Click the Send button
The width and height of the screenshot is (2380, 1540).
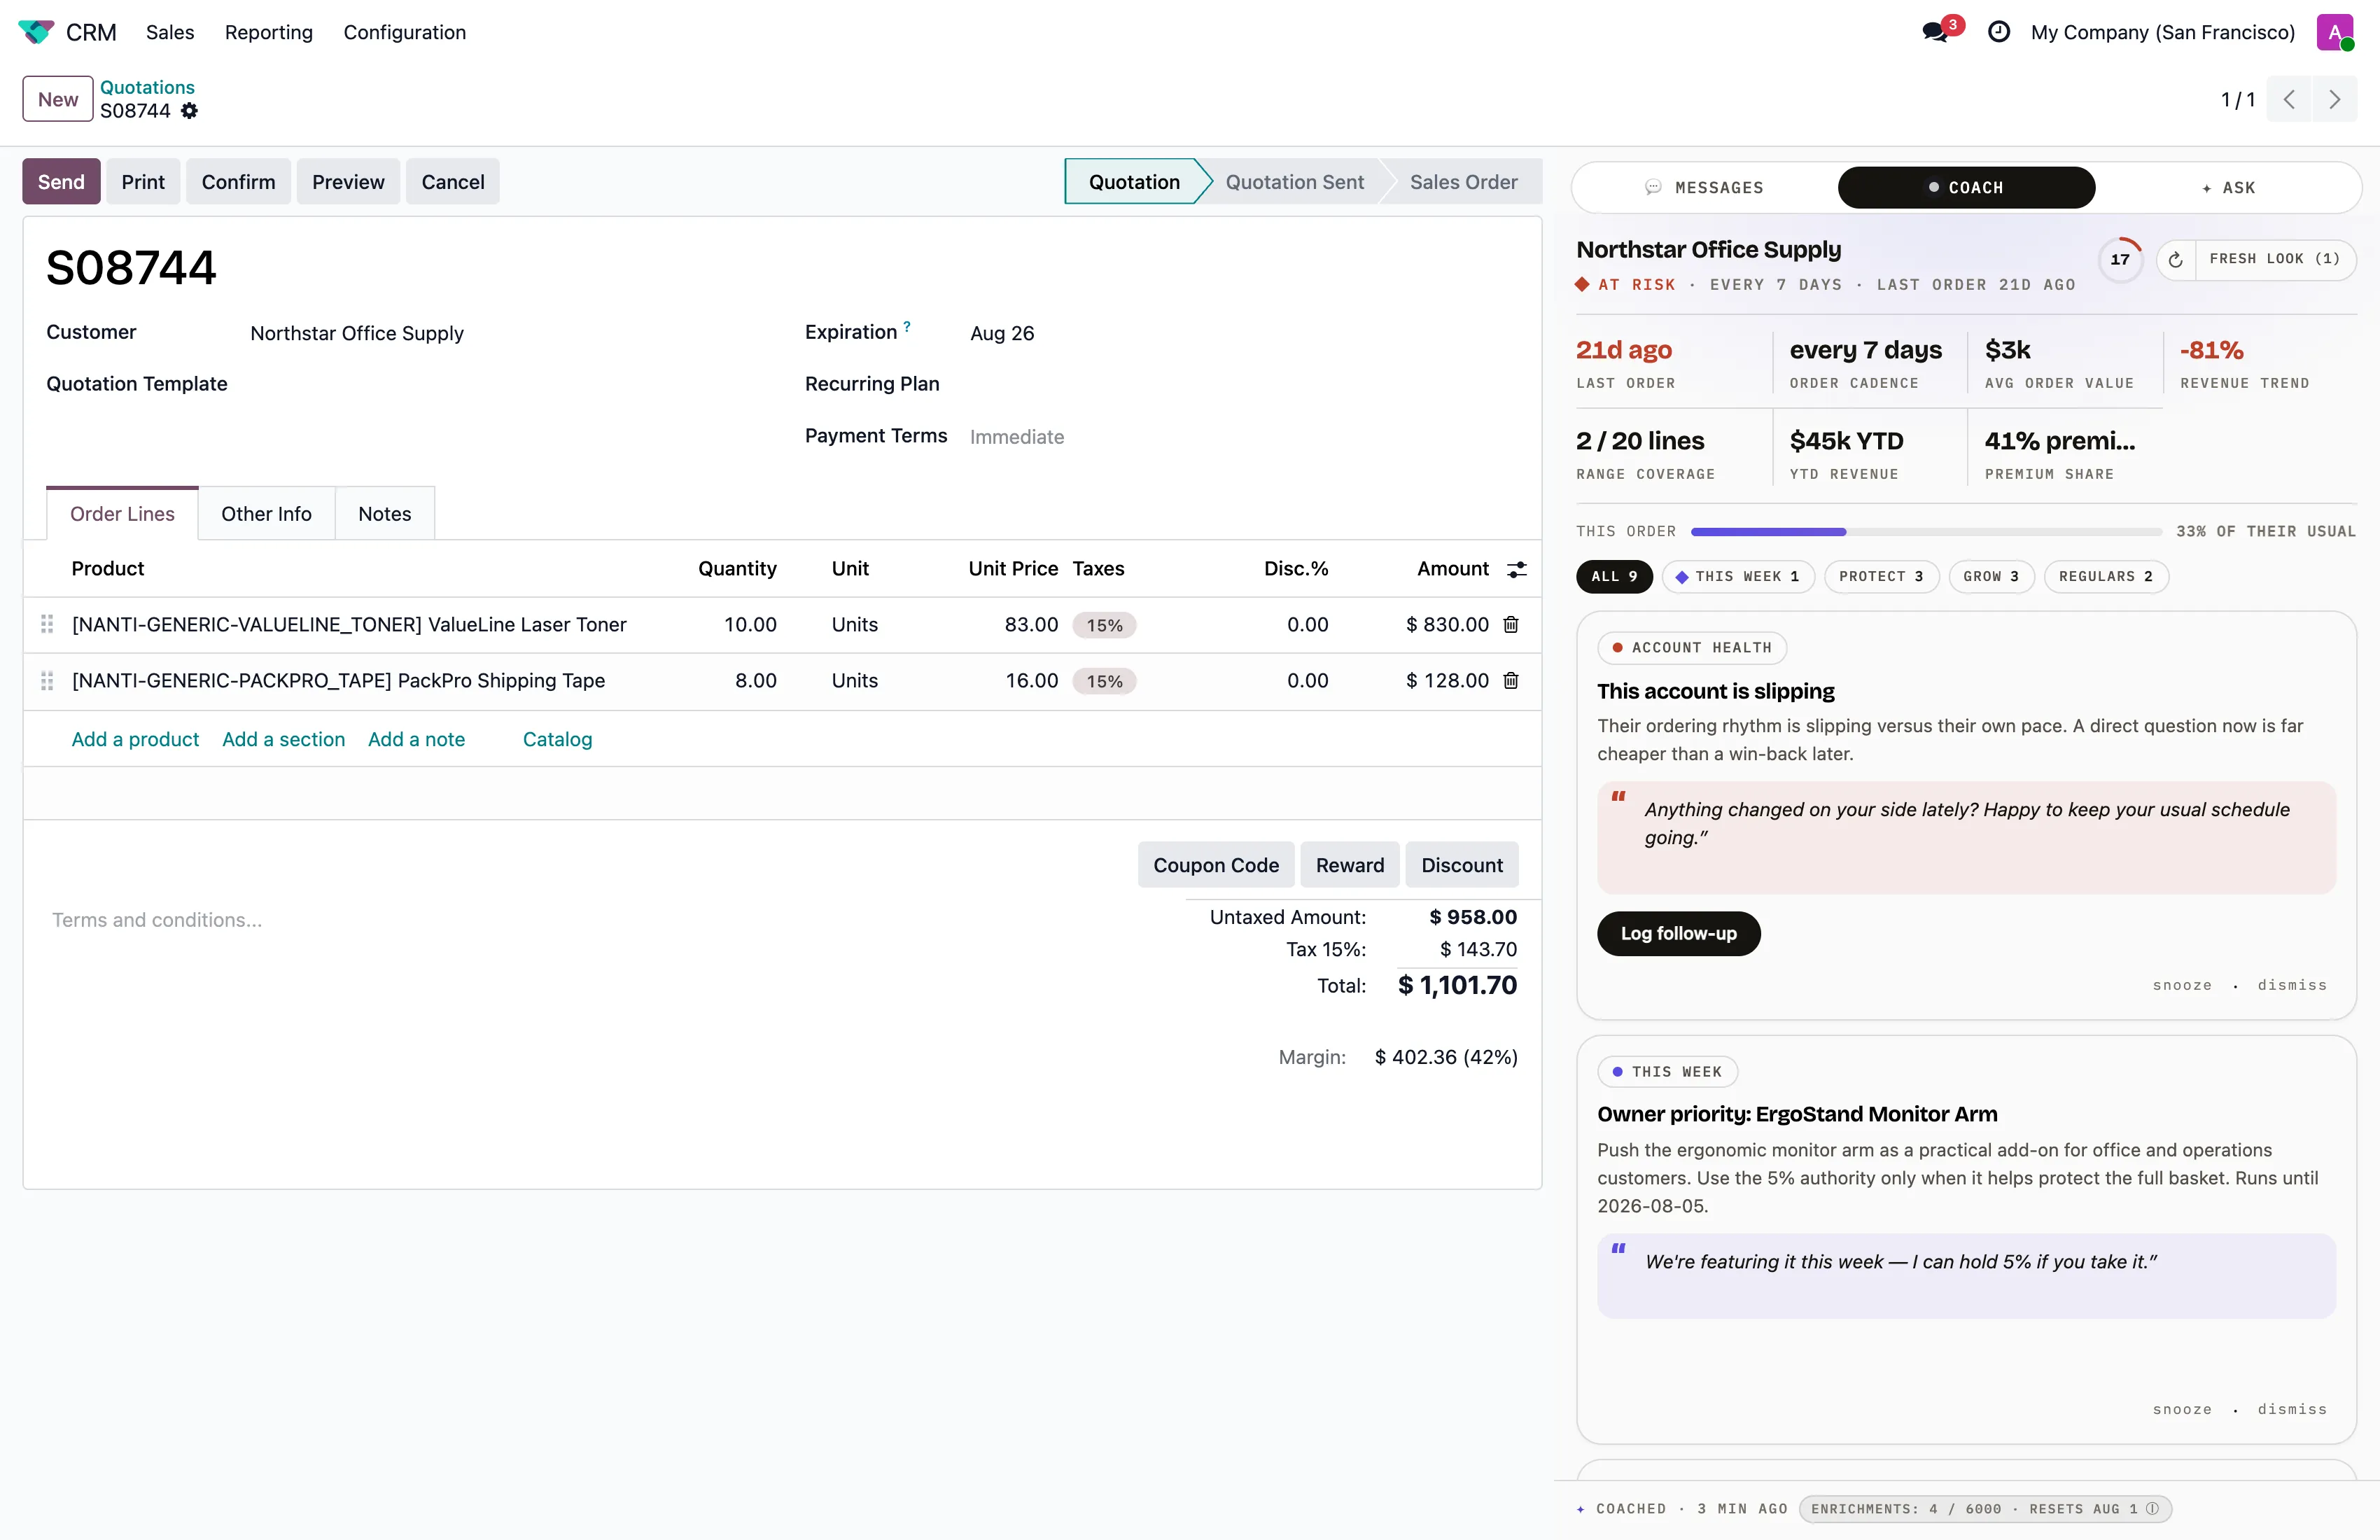(x=61, y=182)
